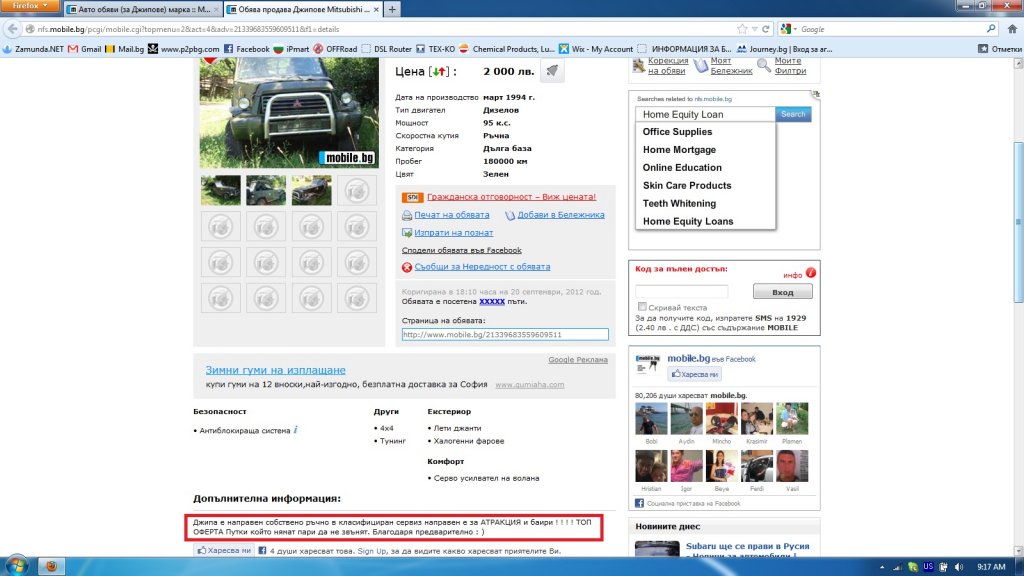The height and width of the screenshot is (576, 1024).
Task: Open the TEX-KO bookmark
Action: coord(436,49)
